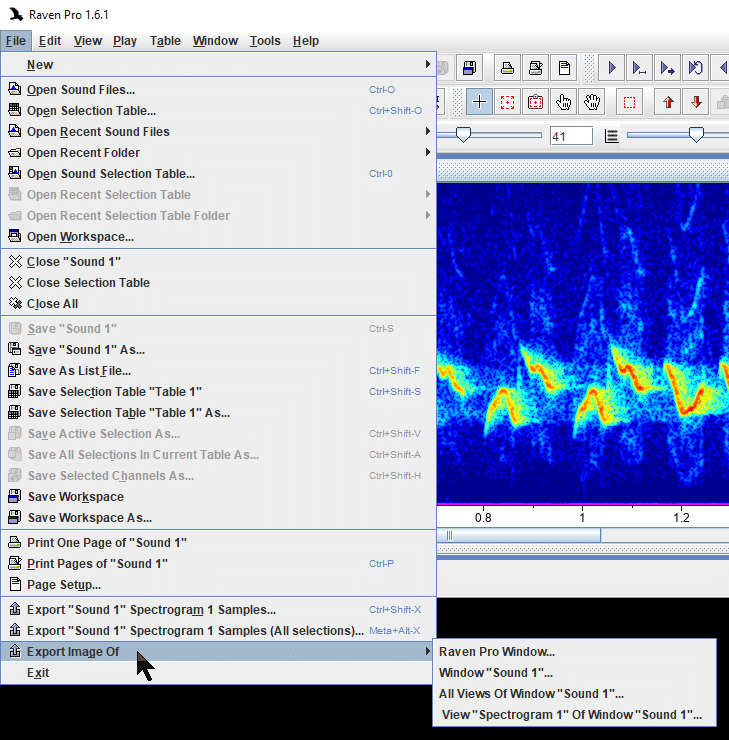Click the Open Sound Files menu item
This screenshot has width=729, height=740.
tap(218, 90)
